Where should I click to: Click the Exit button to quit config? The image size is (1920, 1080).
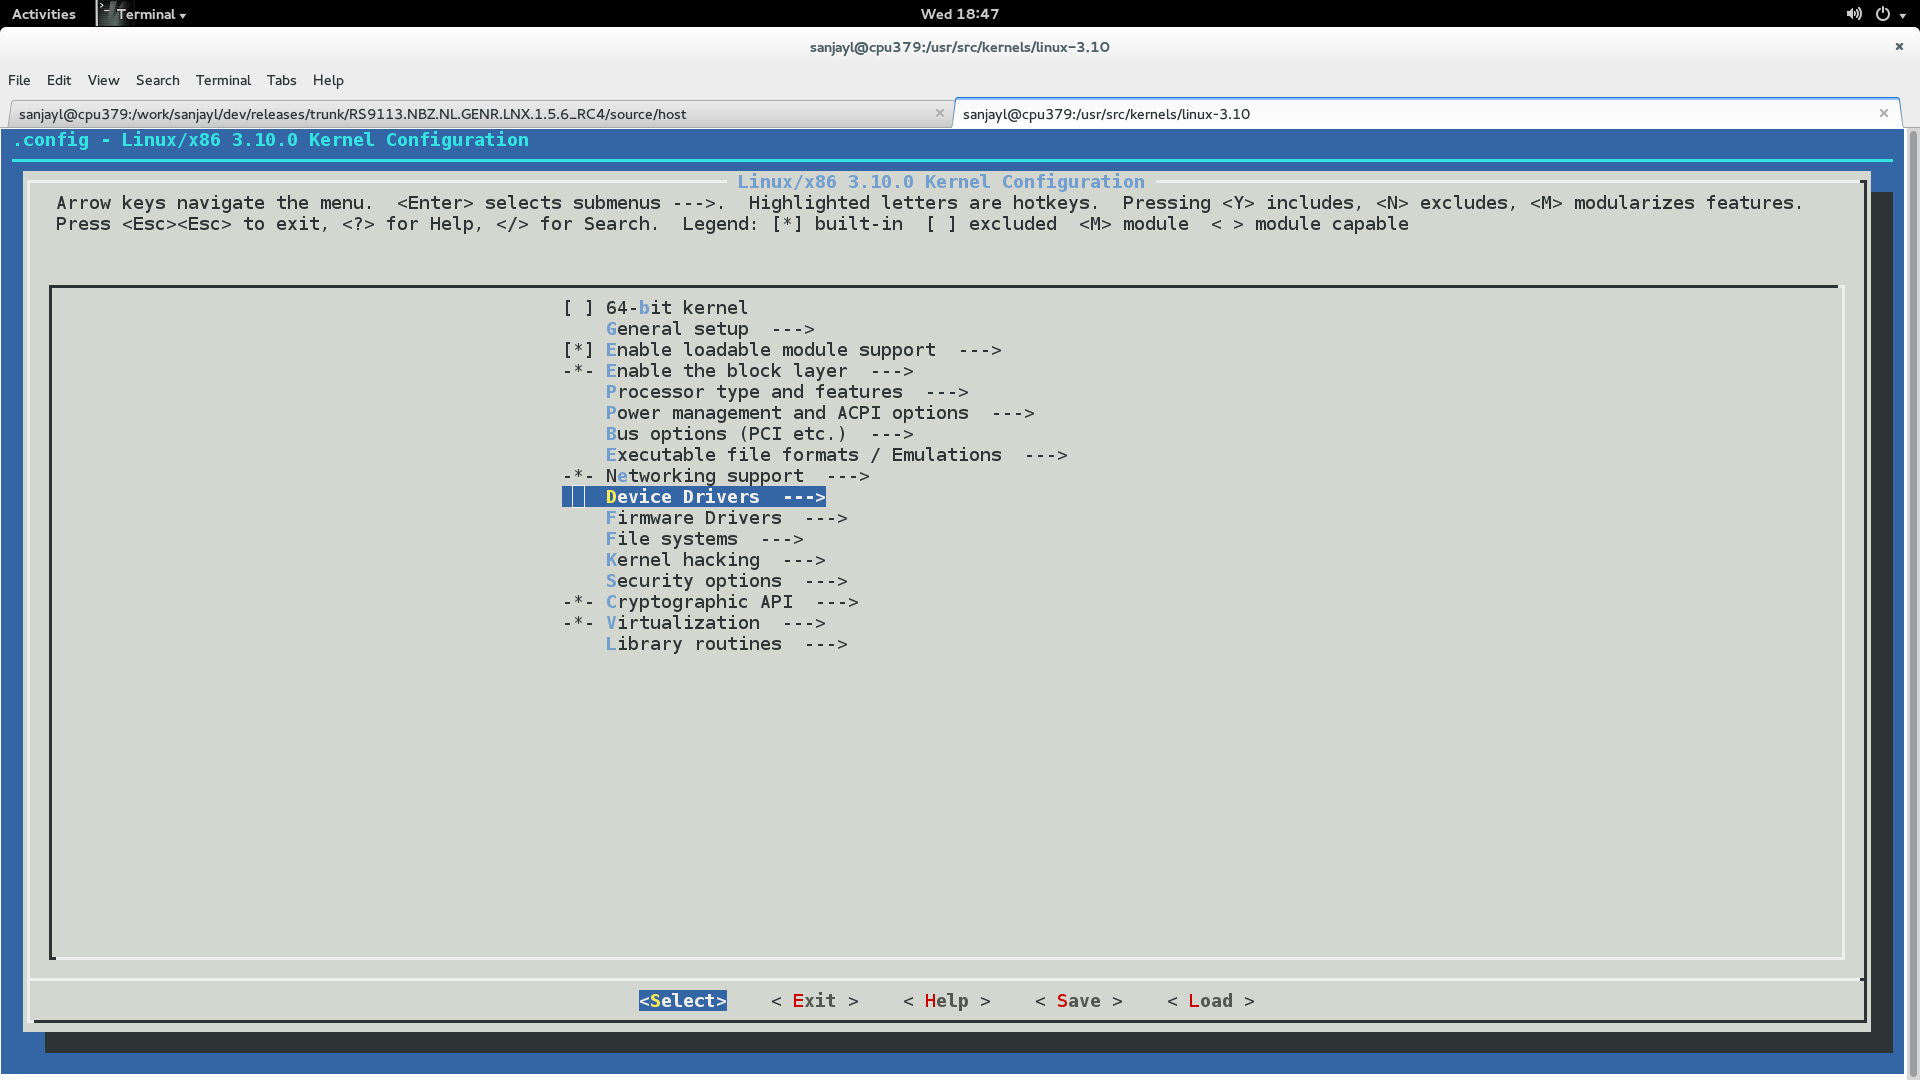point(814,1000)
